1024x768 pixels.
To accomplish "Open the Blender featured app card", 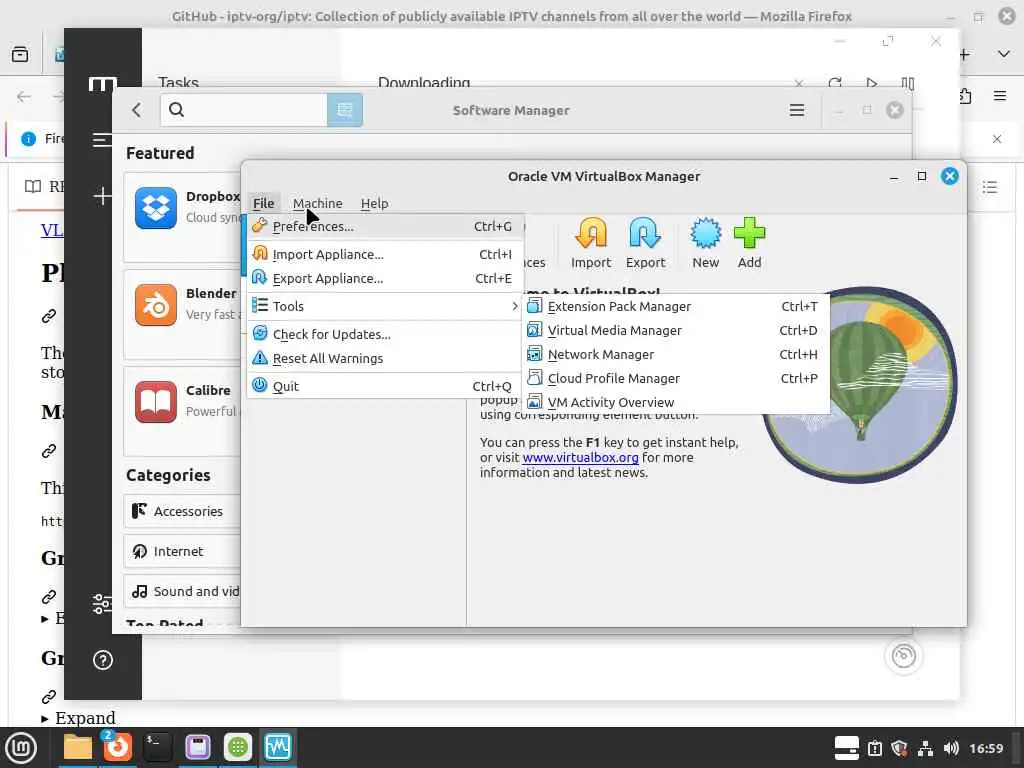I will [x=183, y=314].
